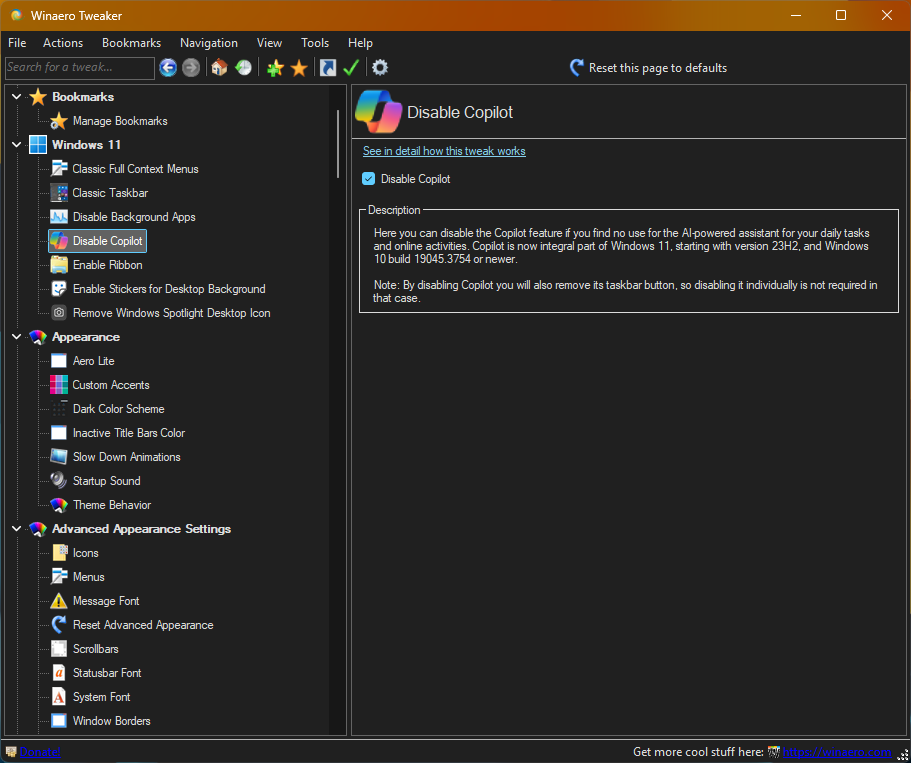This screenshot has width=911, height=763.
Task: Collapse the Appearance section chevron
Action: coord(16,336)
